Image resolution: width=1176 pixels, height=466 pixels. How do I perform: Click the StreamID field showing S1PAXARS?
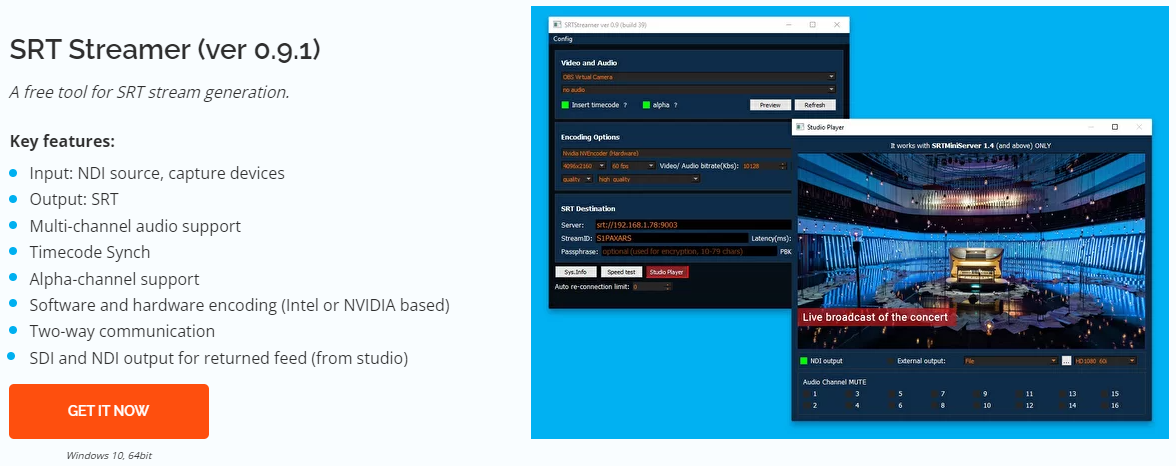[x=671, y=238]
